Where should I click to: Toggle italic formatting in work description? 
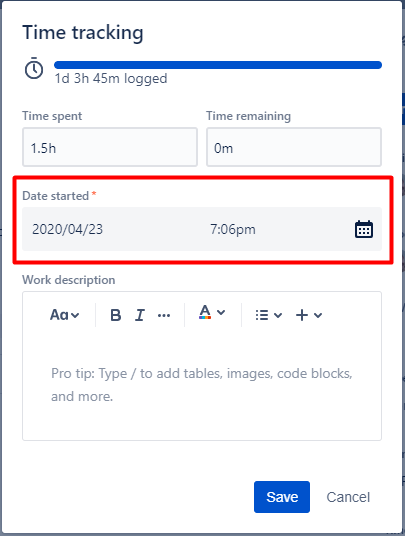(x=140, y=315)
